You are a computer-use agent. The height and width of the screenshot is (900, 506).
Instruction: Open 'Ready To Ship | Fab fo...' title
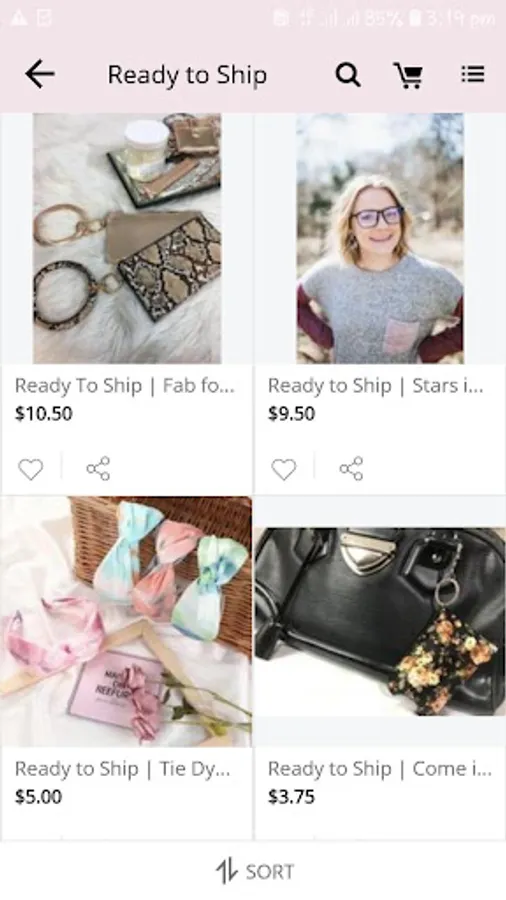(x=124, y=386)
